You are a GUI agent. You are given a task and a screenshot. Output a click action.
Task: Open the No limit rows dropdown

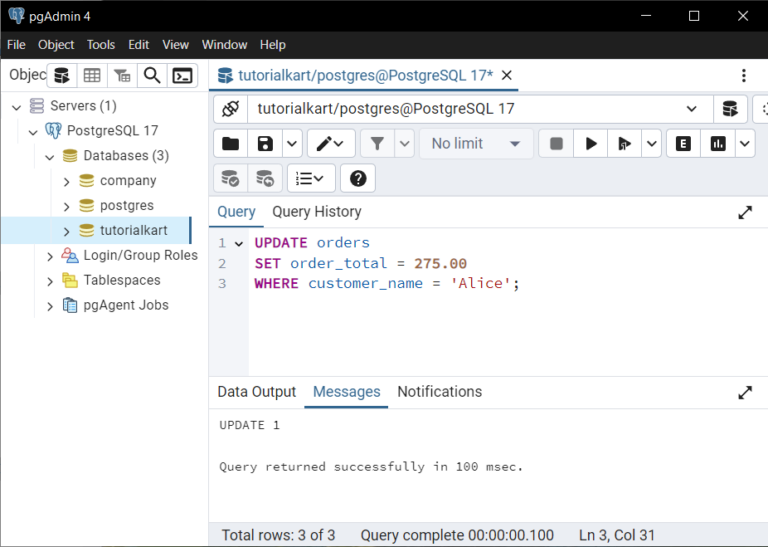click(475, 144)
